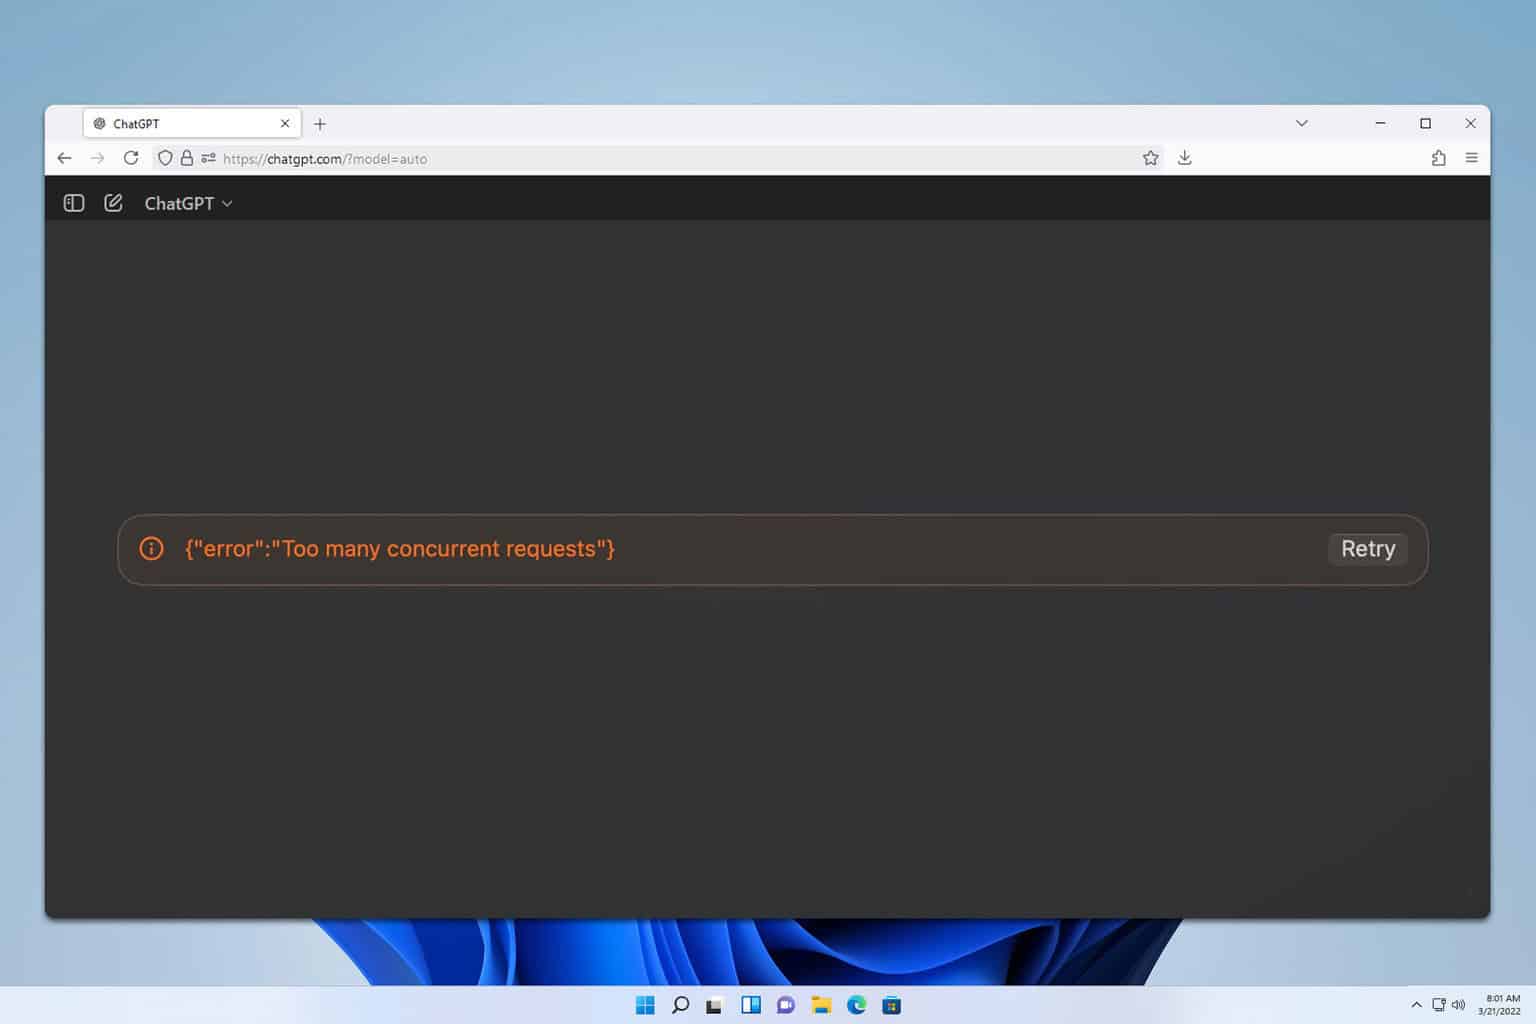The image size is (1536, 1024).
Task: Select the error text "Too many concurrent requests"
Action: [x=440, y=549]
